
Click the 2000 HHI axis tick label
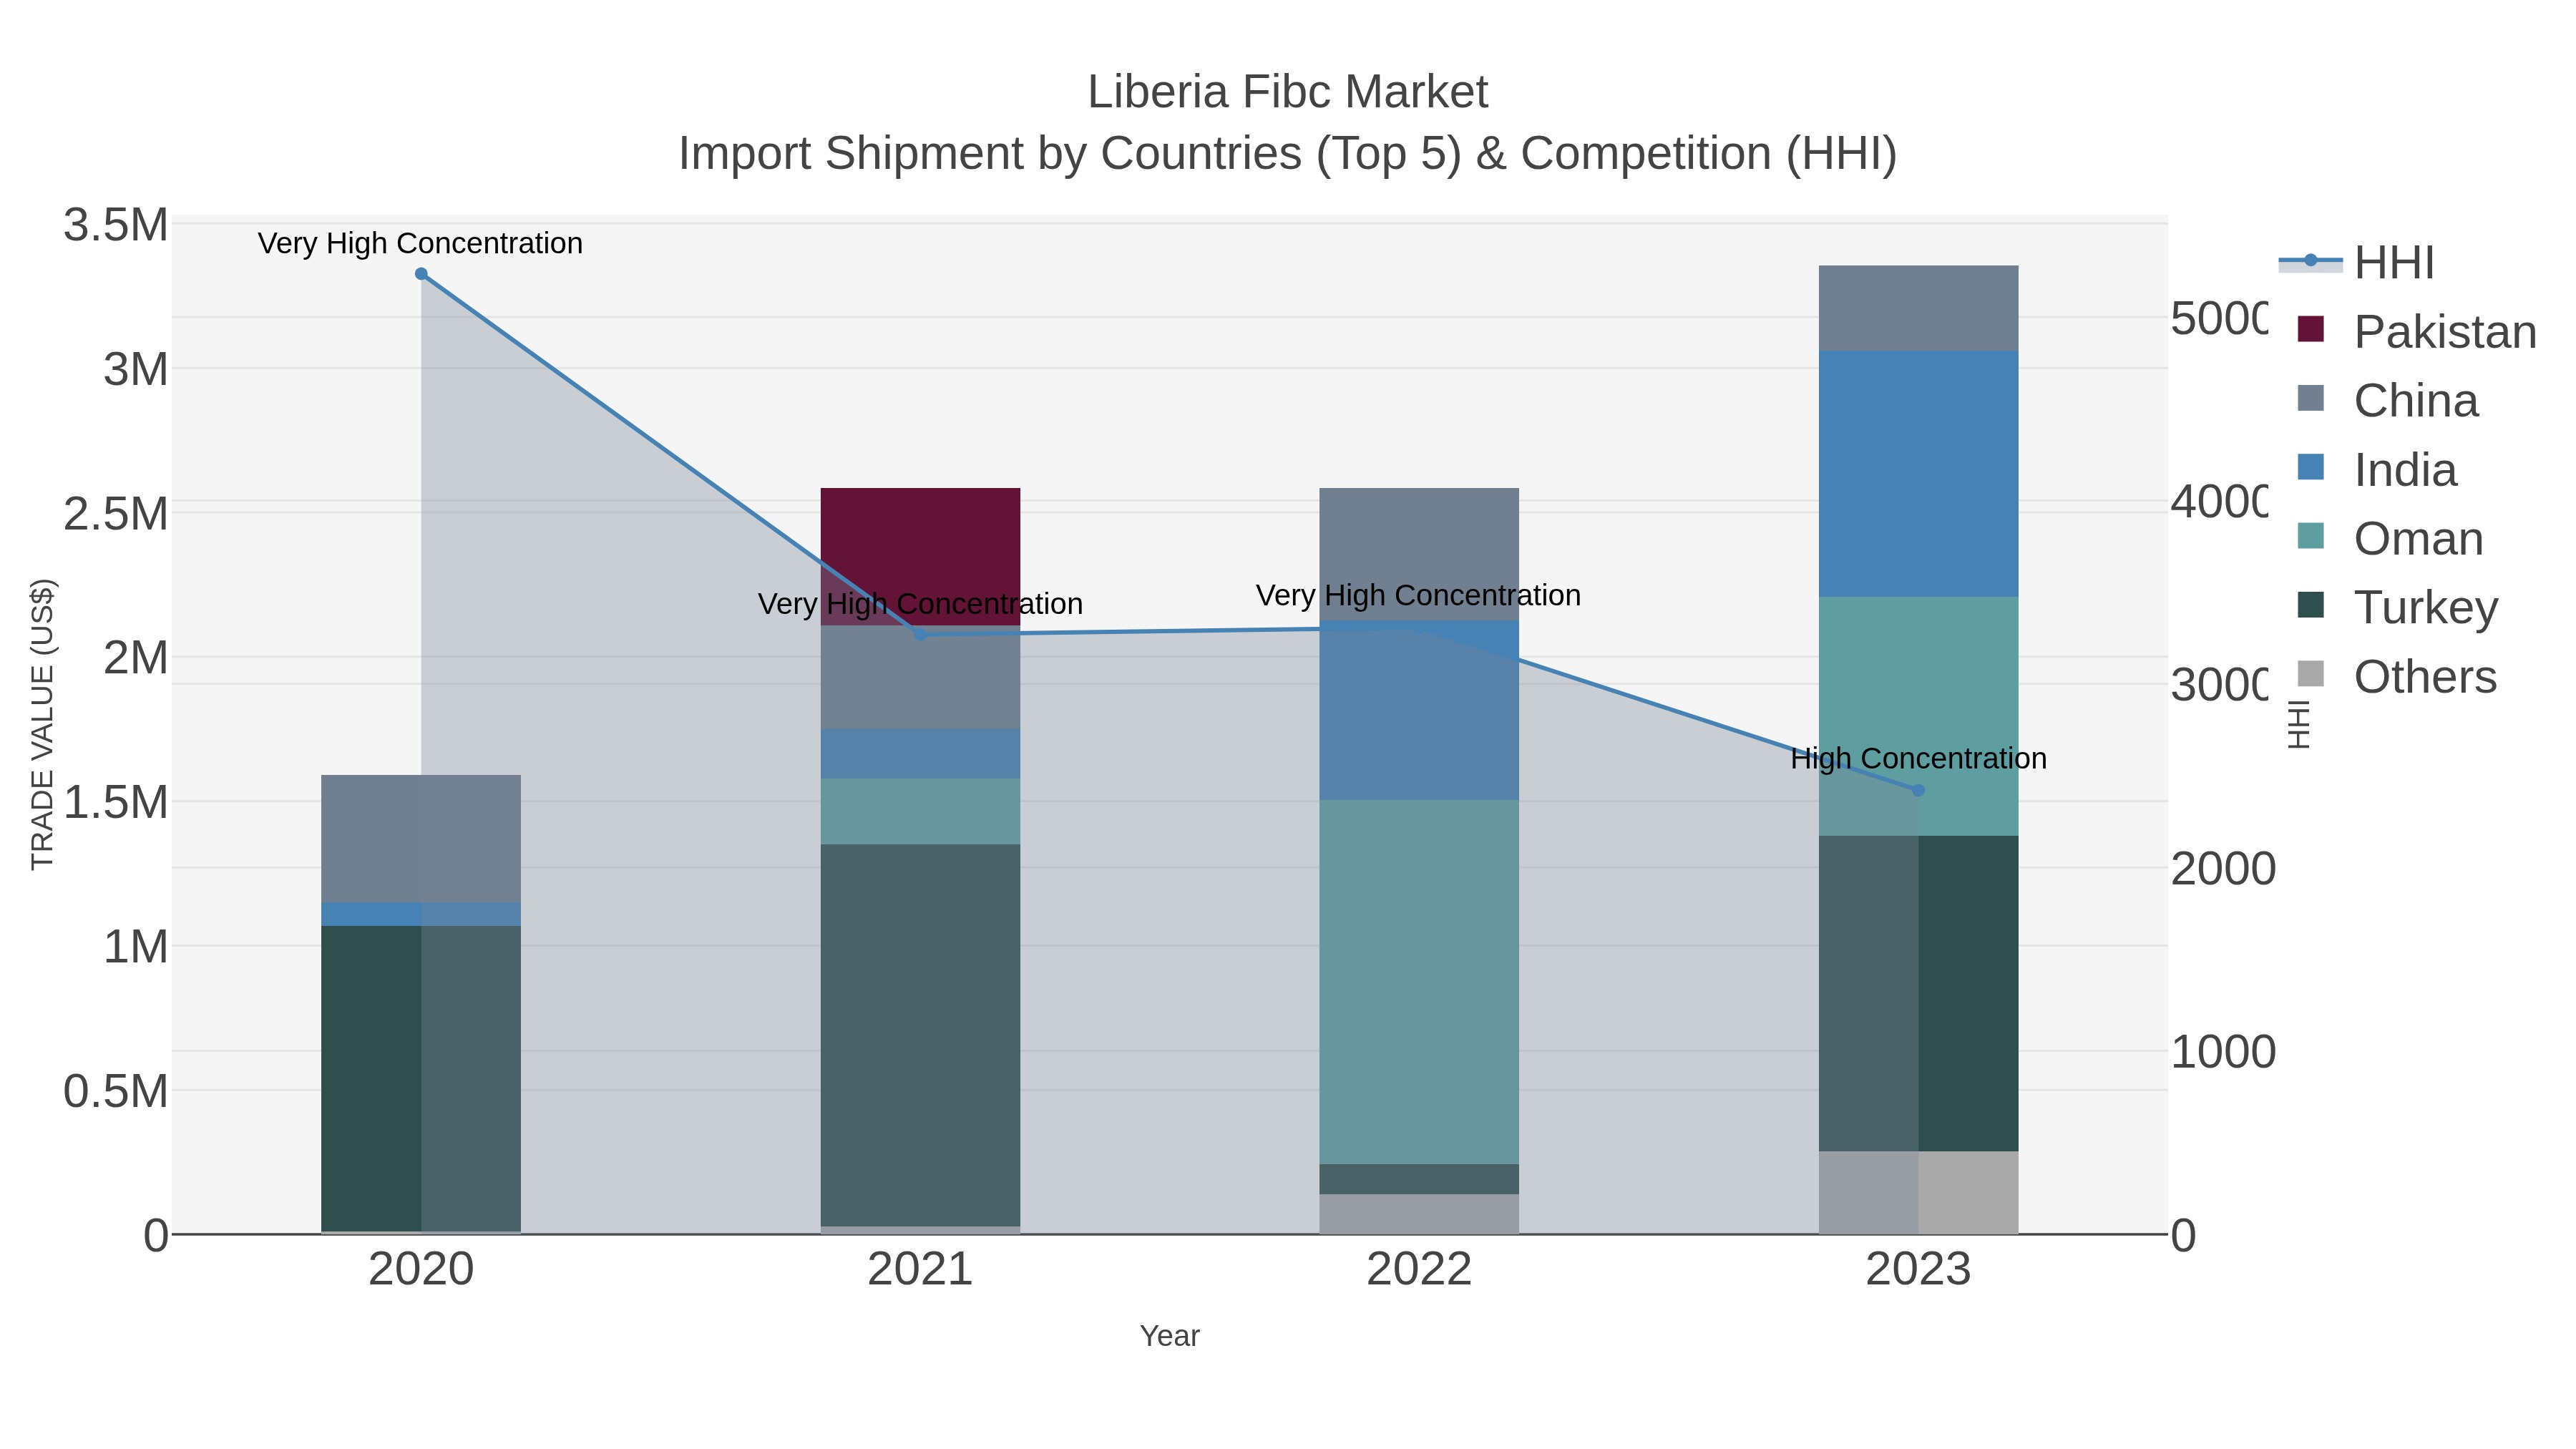pos(2223,869)
